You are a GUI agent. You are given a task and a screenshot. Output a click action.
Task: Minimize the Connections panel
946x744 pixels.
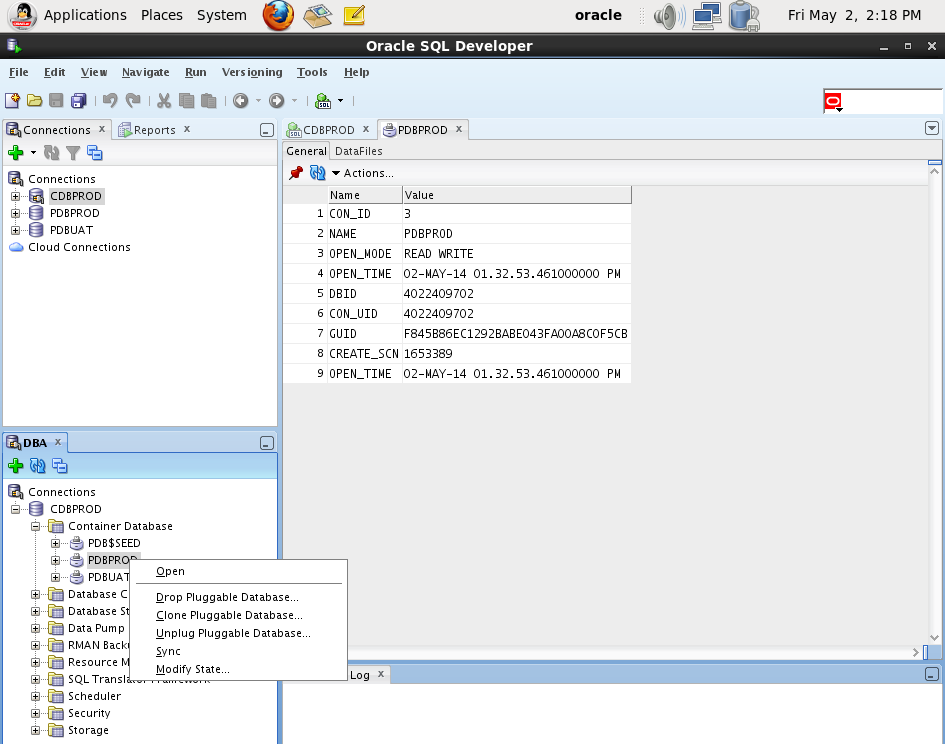click(x=266, y=130)
